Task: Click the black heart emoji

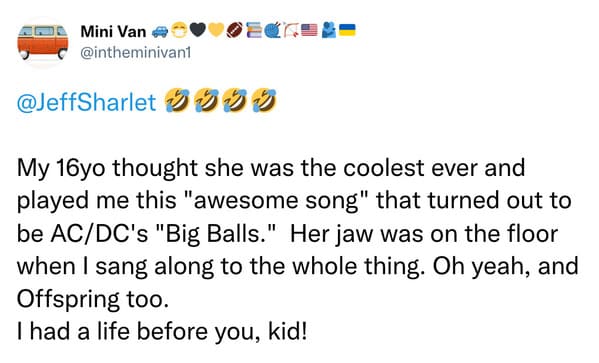Action: (198, 30)
